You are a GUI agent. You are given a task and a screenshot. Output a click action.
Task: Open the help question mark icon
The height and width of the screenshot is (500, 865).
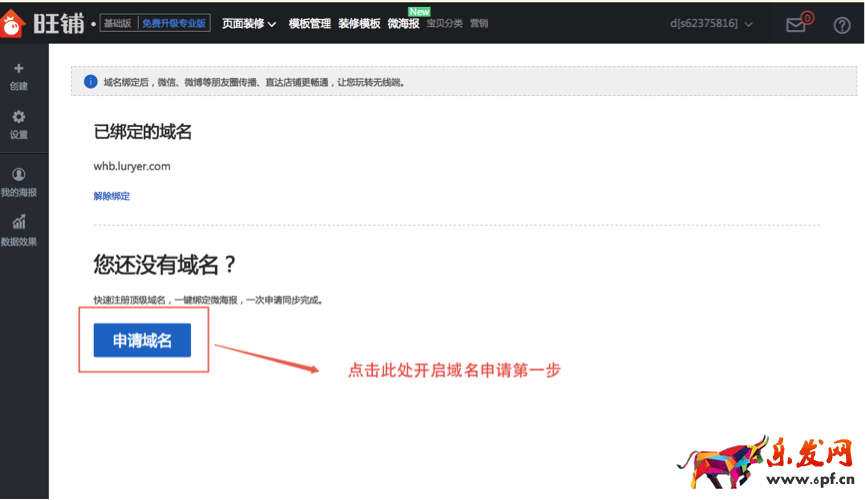pyautogui.click(x=842, y=25)
